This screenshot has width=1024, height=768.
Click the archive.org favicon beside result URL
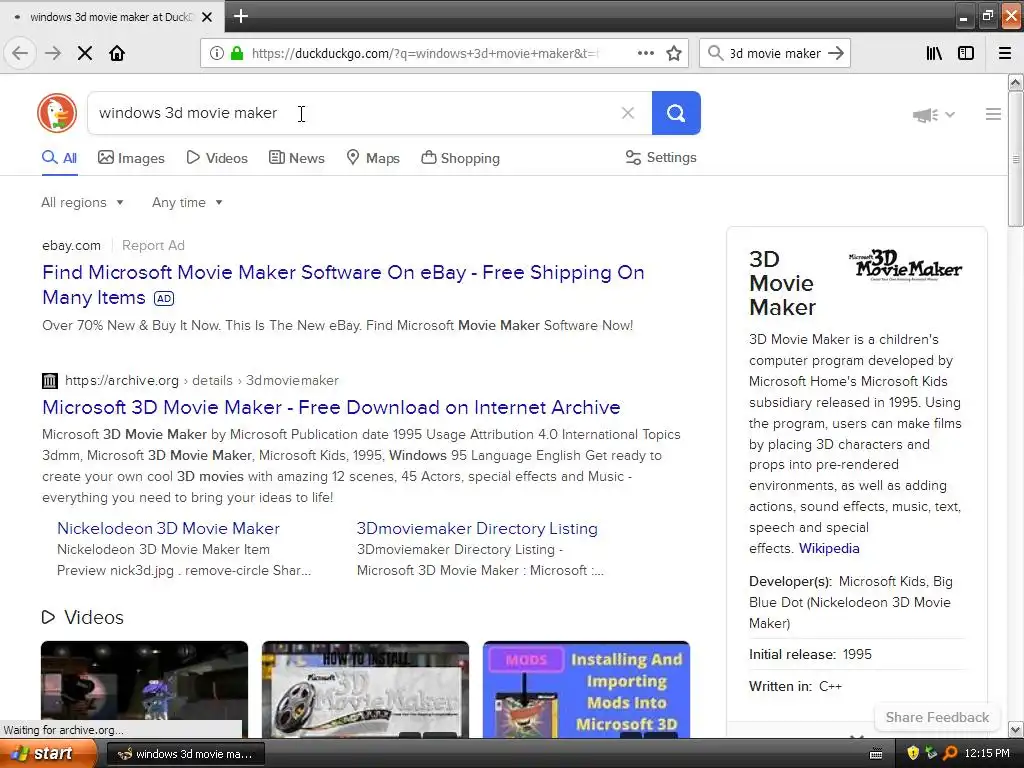tap(50, 381)
